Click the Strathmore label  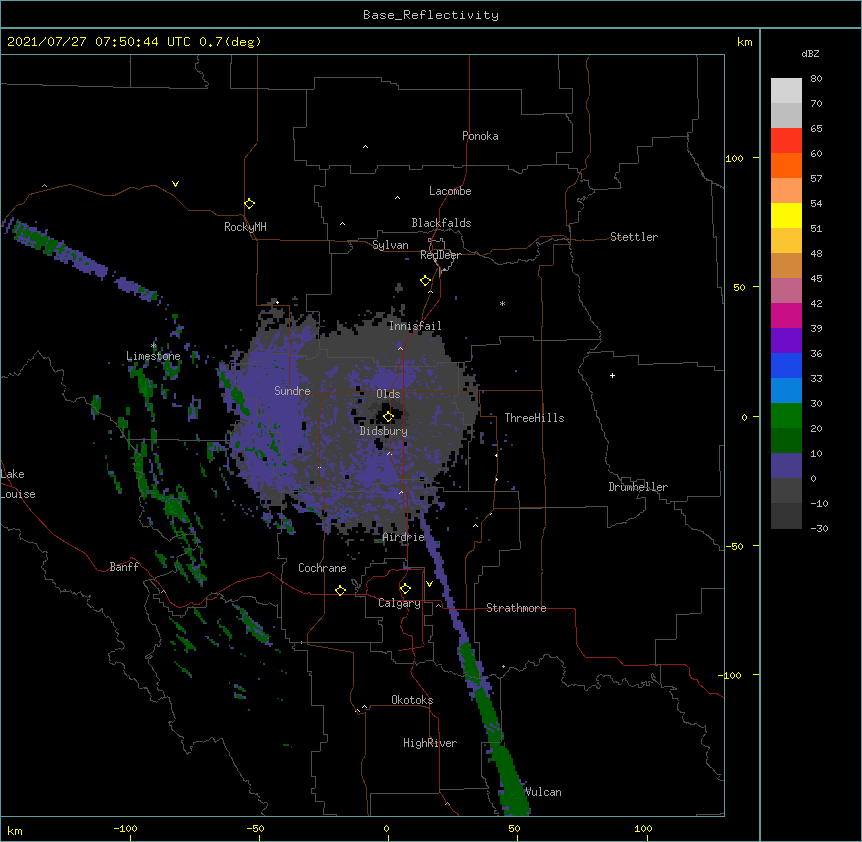point(516,608)
